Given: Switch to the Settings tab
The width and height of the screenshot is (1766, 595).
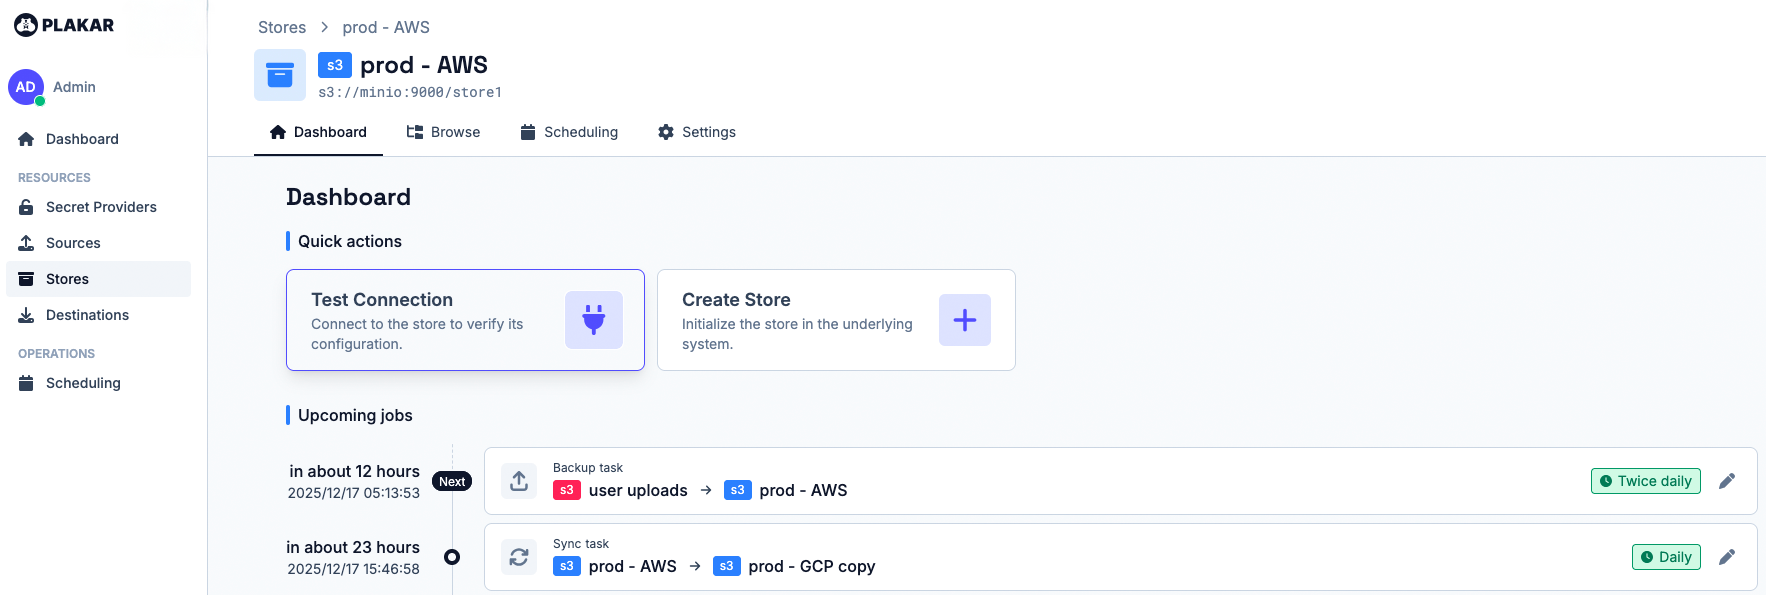Looking at the screenshot, I should click(696, 132).
